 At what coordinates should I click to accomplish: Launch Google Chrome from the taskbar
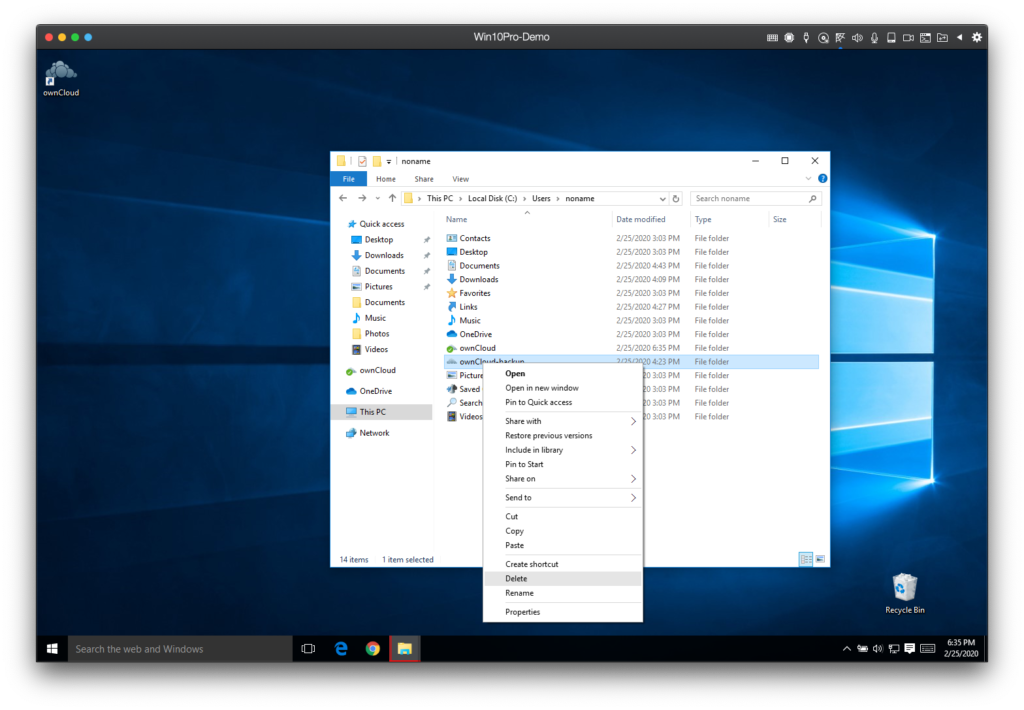[373, 649]
